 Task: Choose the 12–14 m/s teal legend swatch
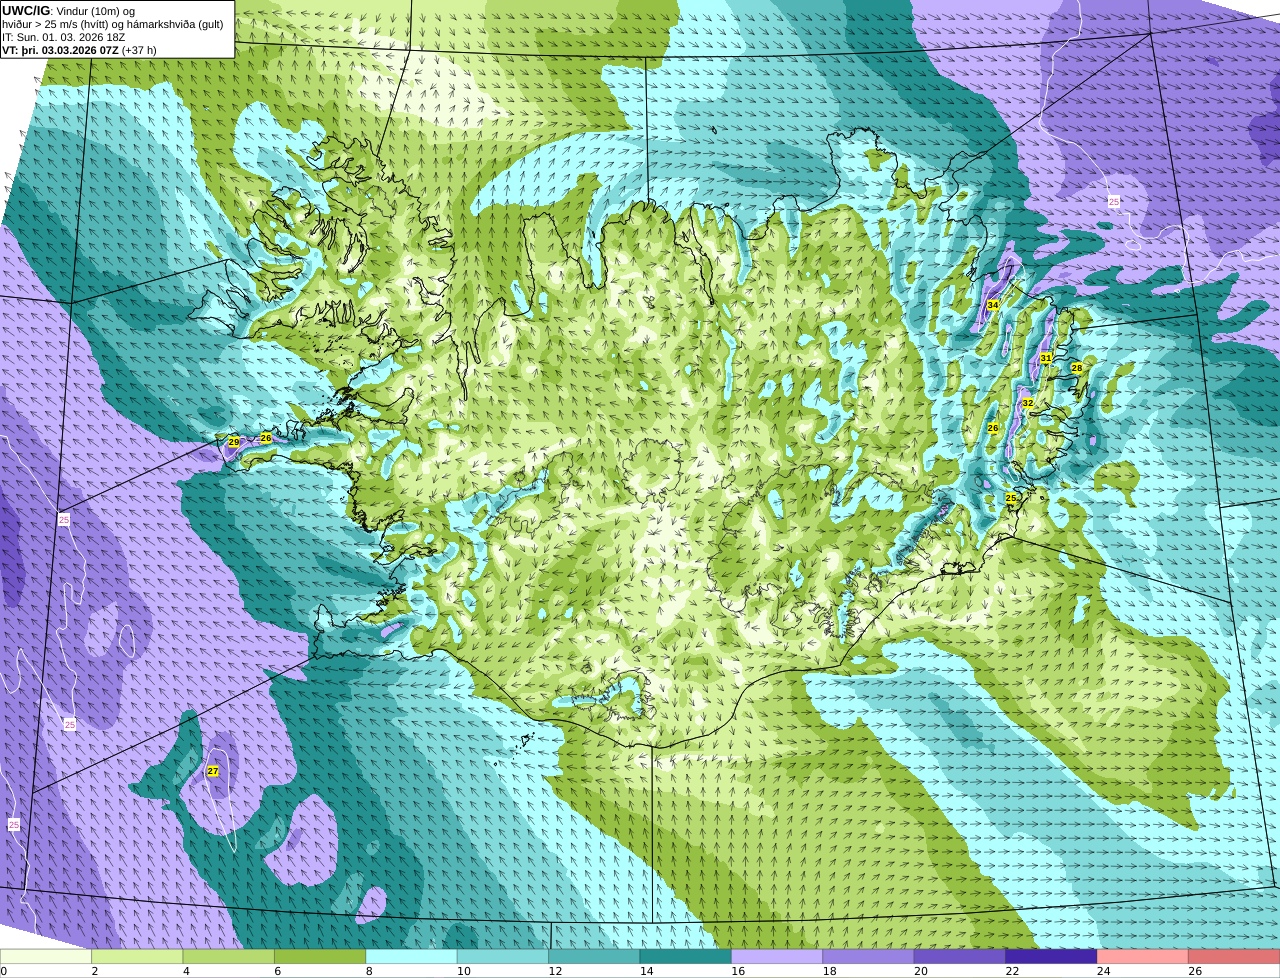[x=594, y=957]
